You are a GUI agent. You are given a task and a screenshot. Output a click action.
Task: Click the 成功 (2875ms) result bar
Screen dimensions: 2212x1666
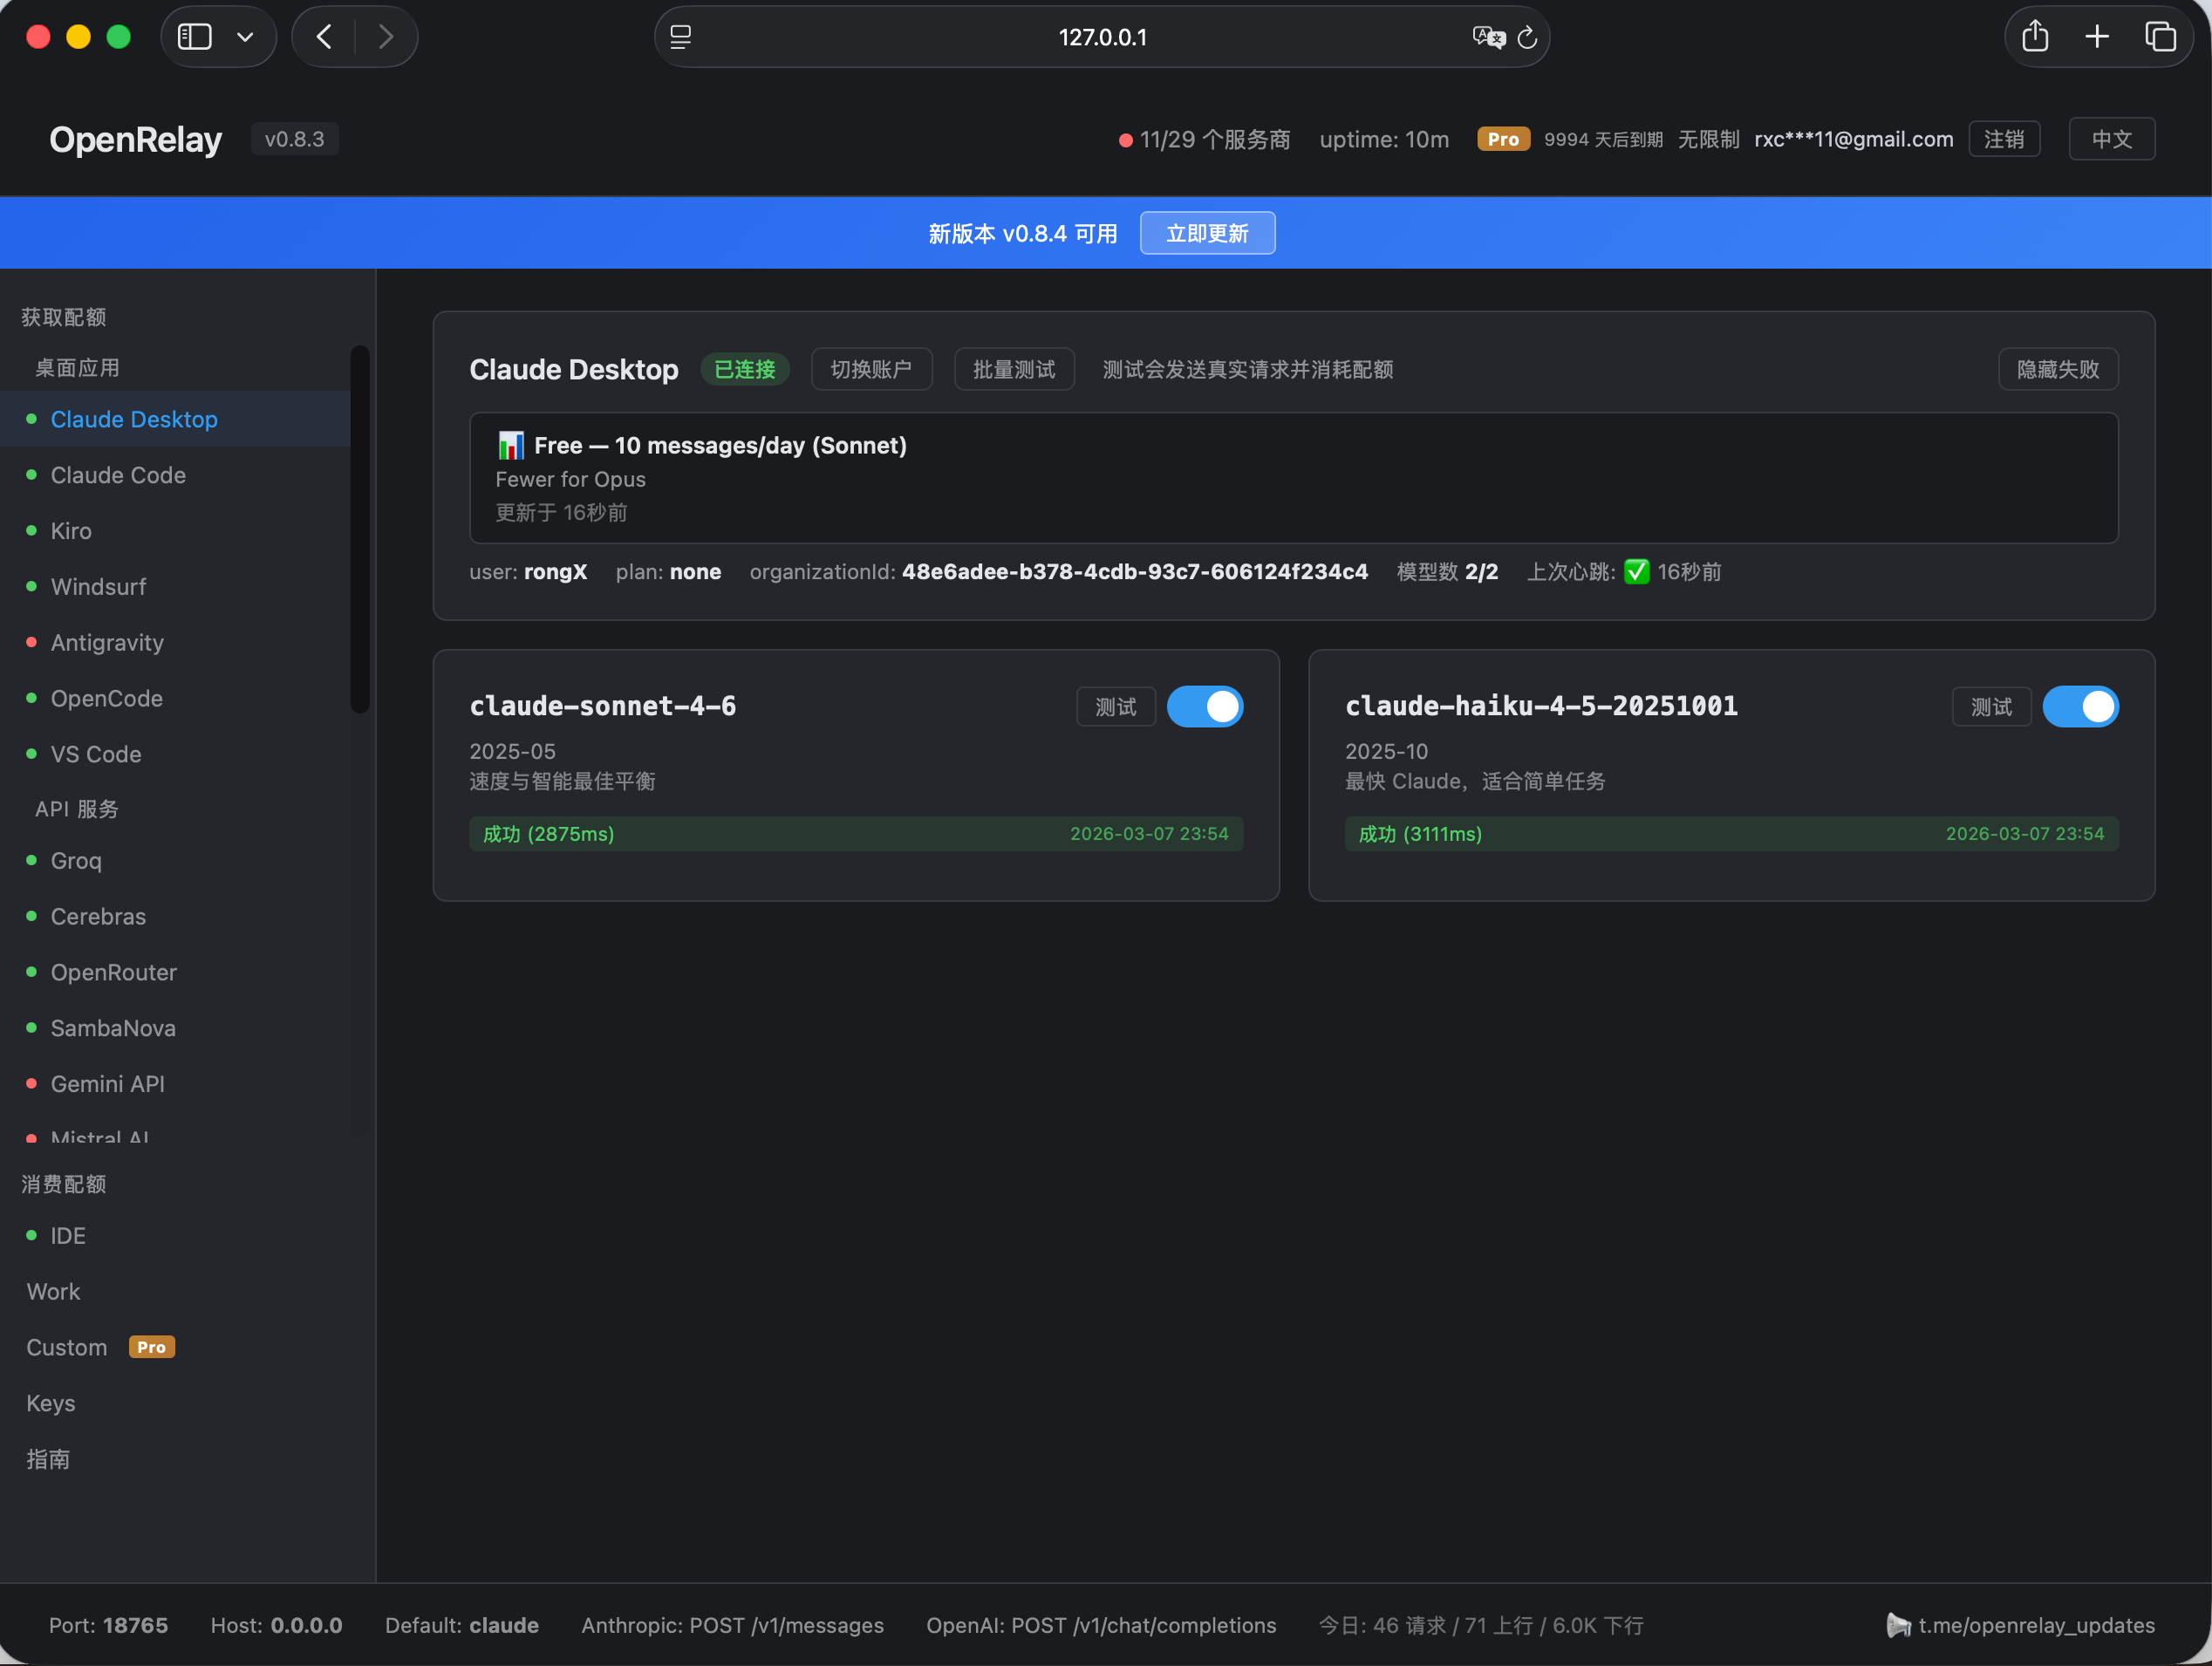(x=856, y=834)
